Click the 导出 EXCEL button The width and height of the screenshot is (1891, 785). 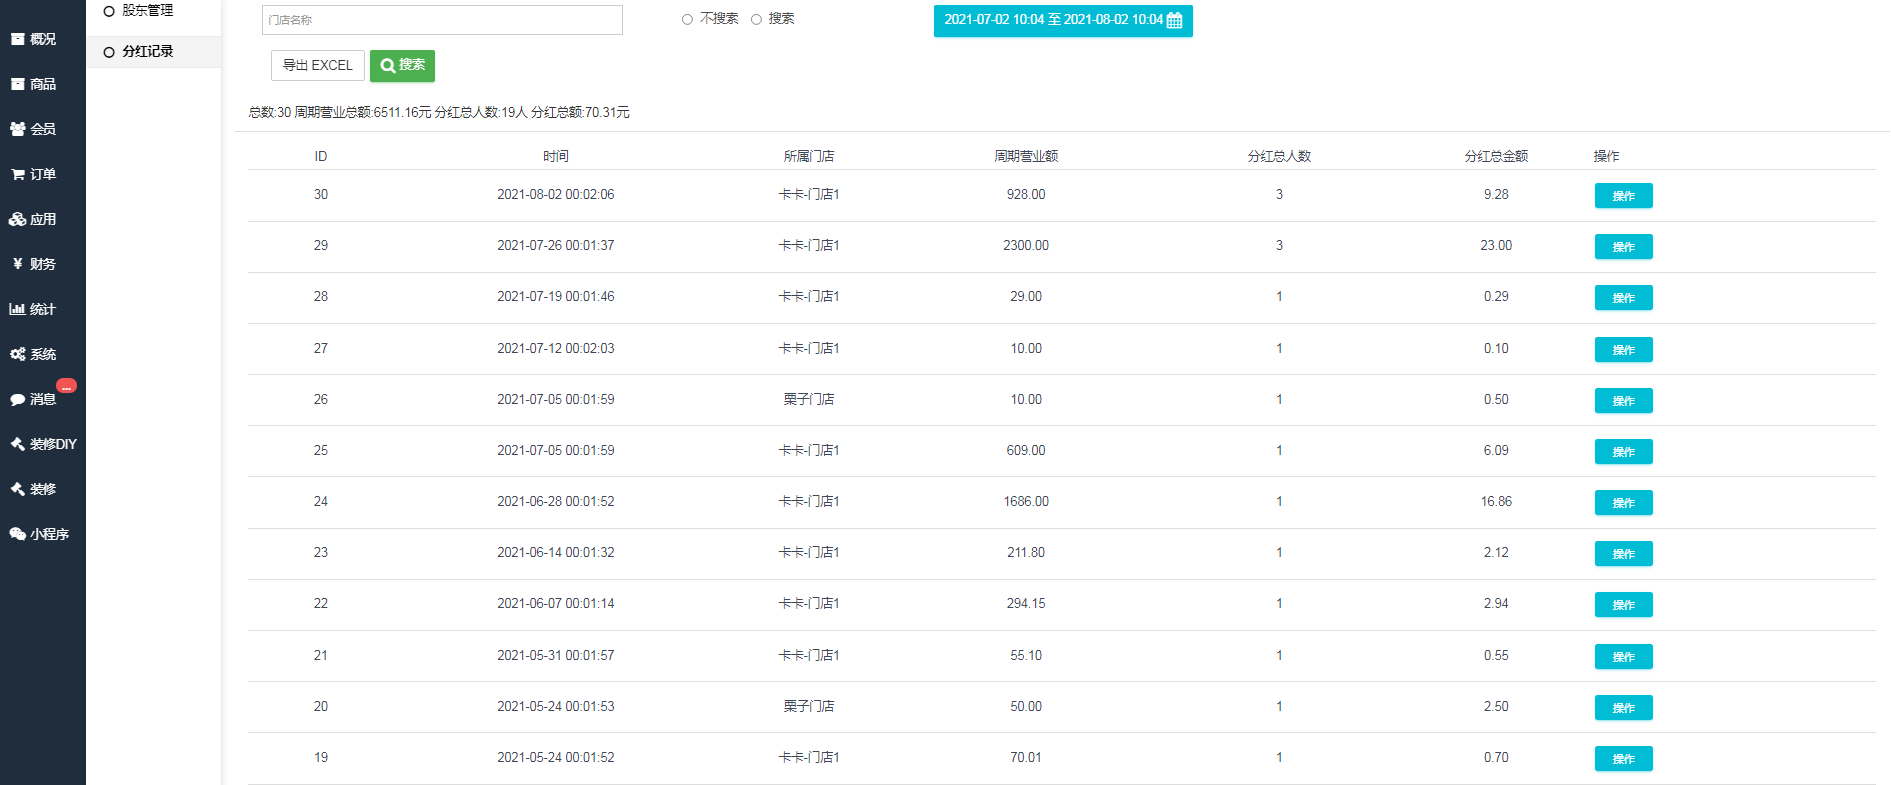[x=318, y=65]
